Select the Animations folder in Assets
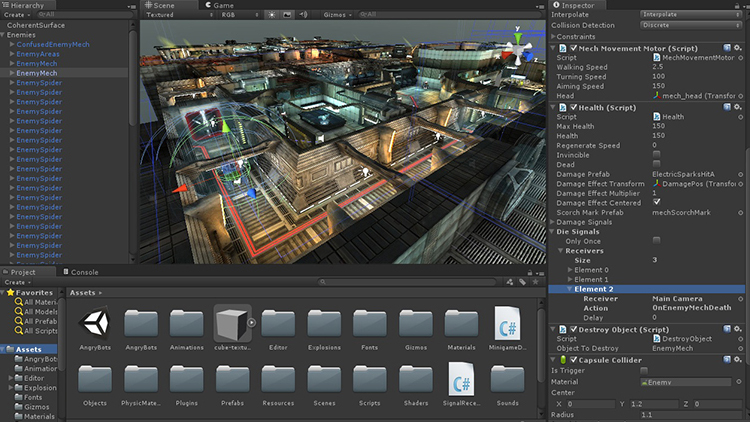The height and width of the screenshot is (422, 750). point(187,323)
